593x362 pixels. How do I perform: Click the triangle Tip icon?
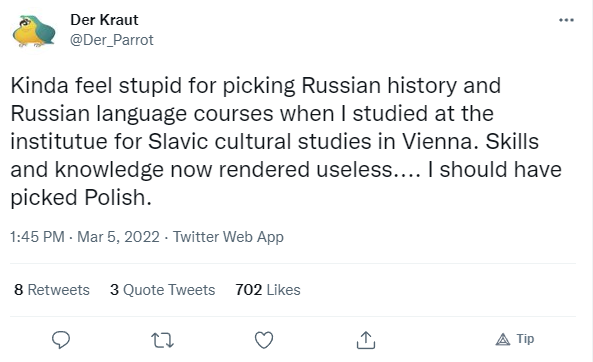click(x=503, y=340)
